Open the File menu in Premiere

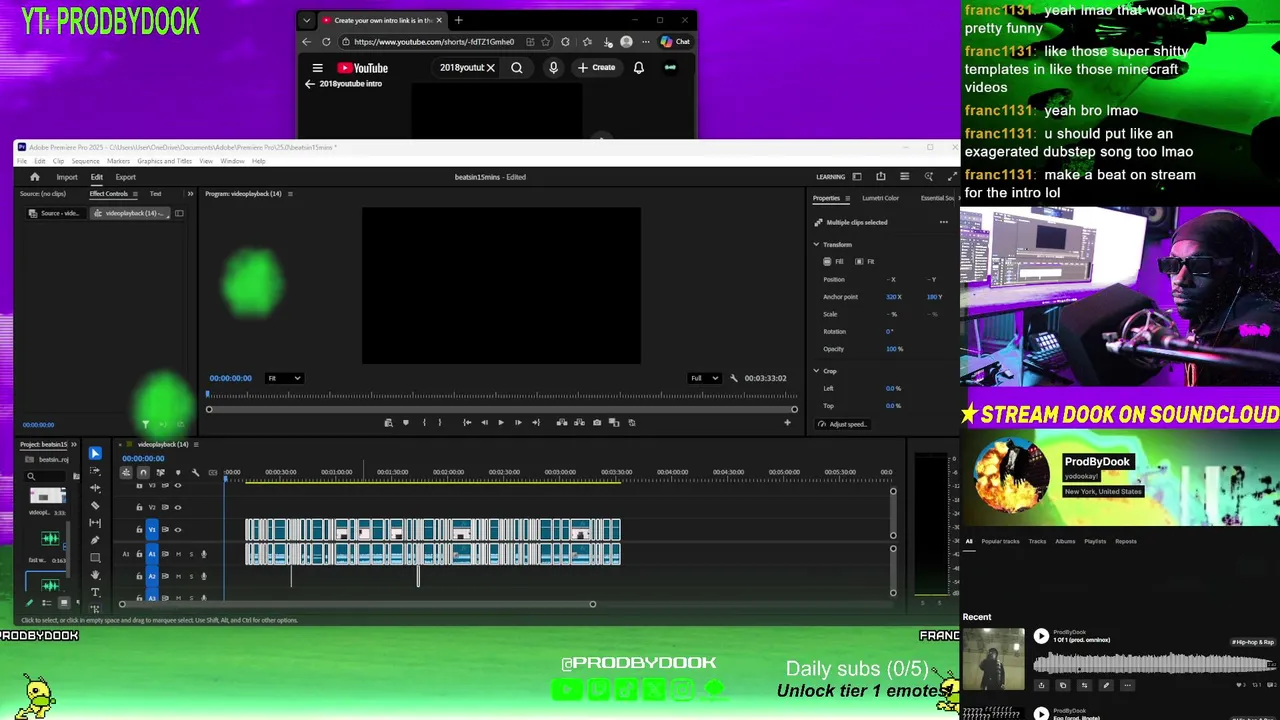22,161
